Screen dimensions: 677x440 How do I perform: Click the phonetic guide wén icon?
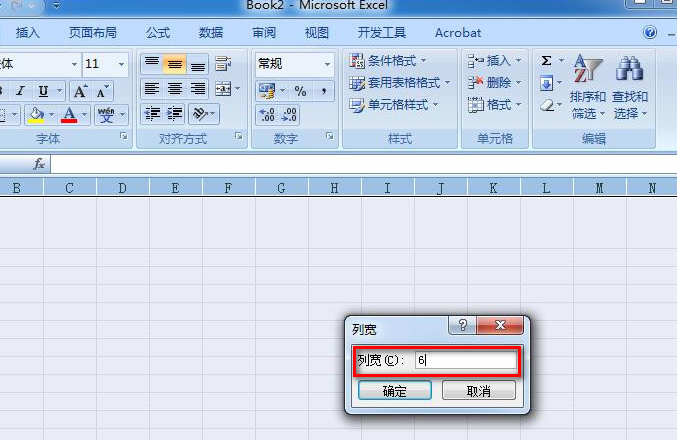(x=106, y=115)
